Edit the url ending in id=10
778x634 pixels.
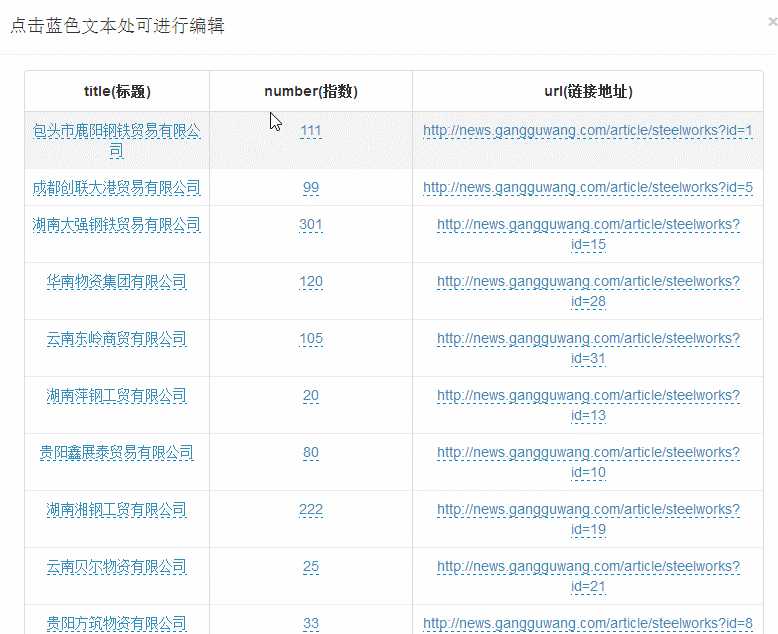(588, 462)
